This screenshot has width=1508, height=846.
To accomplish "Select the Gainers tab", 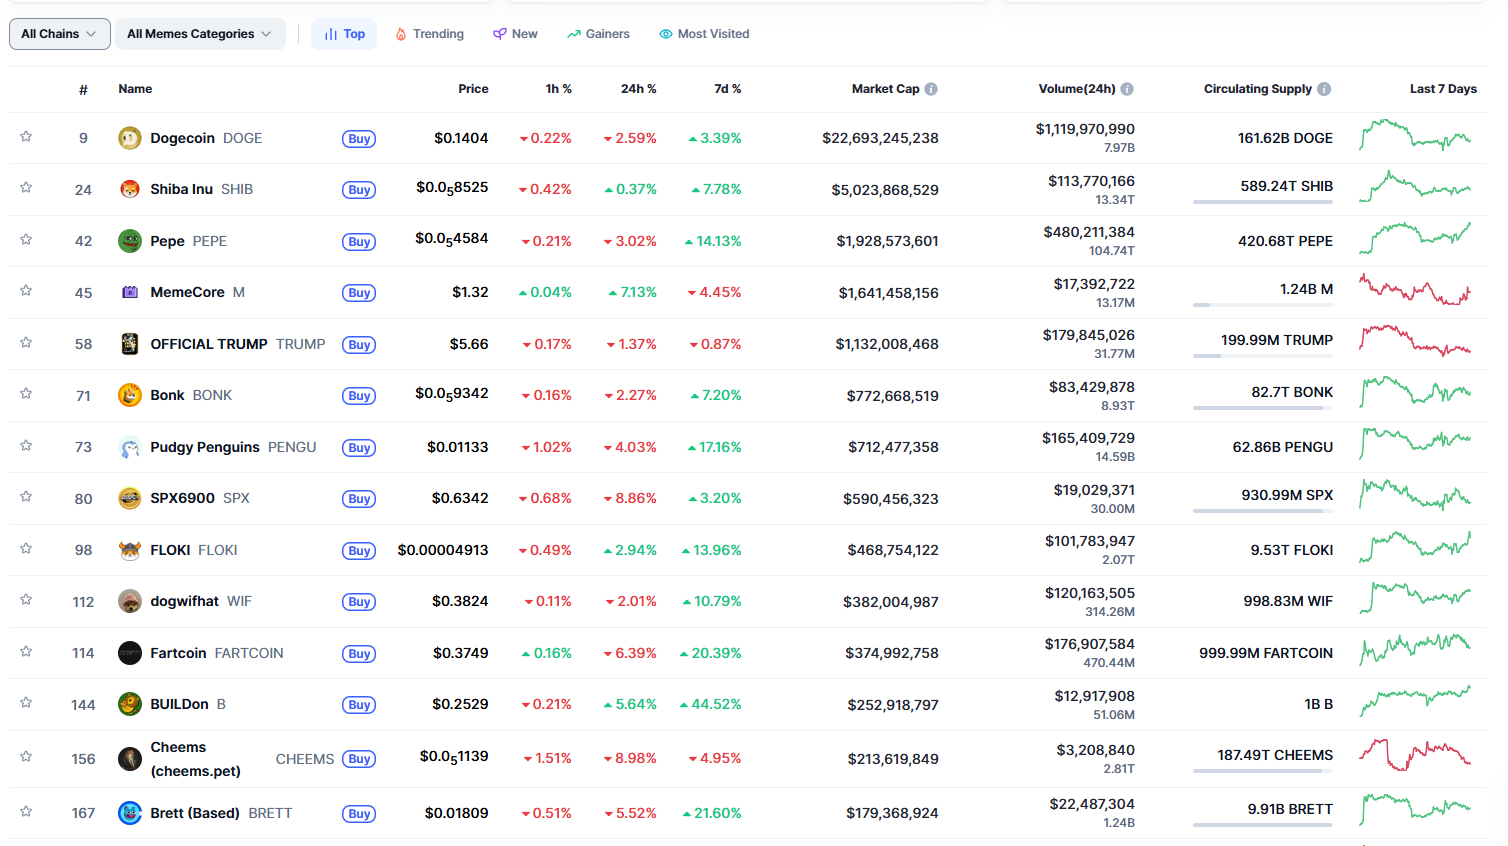I will coord(598,34).
